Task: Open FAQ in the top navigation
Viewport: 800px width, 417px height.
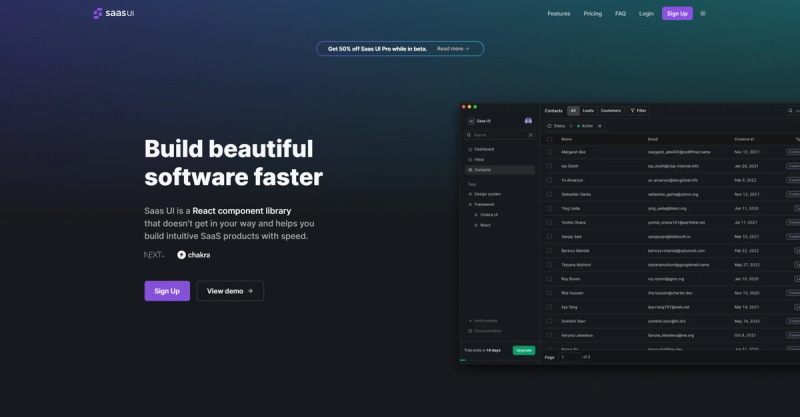Action: 620,14
